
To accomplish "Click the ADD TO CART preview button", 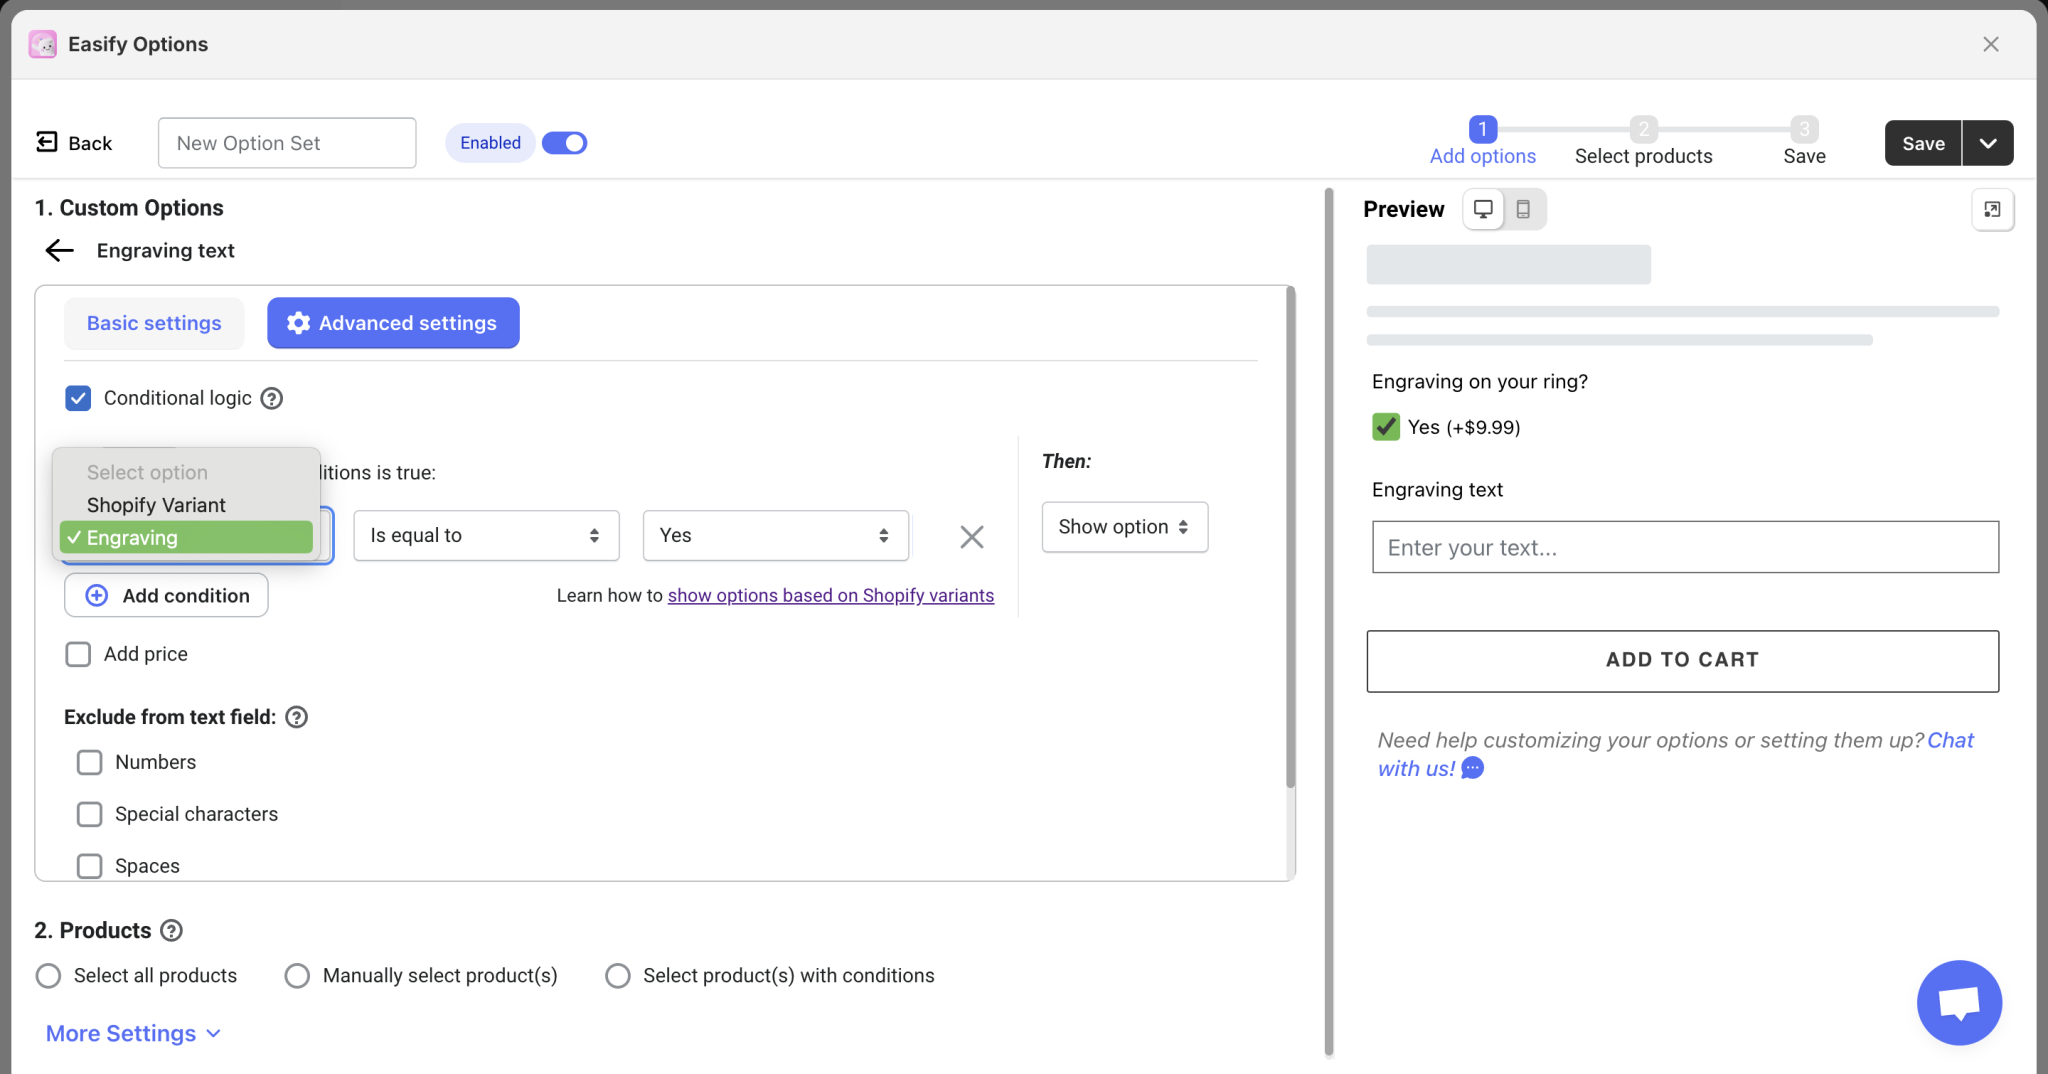I will (x=1682, y=661).
